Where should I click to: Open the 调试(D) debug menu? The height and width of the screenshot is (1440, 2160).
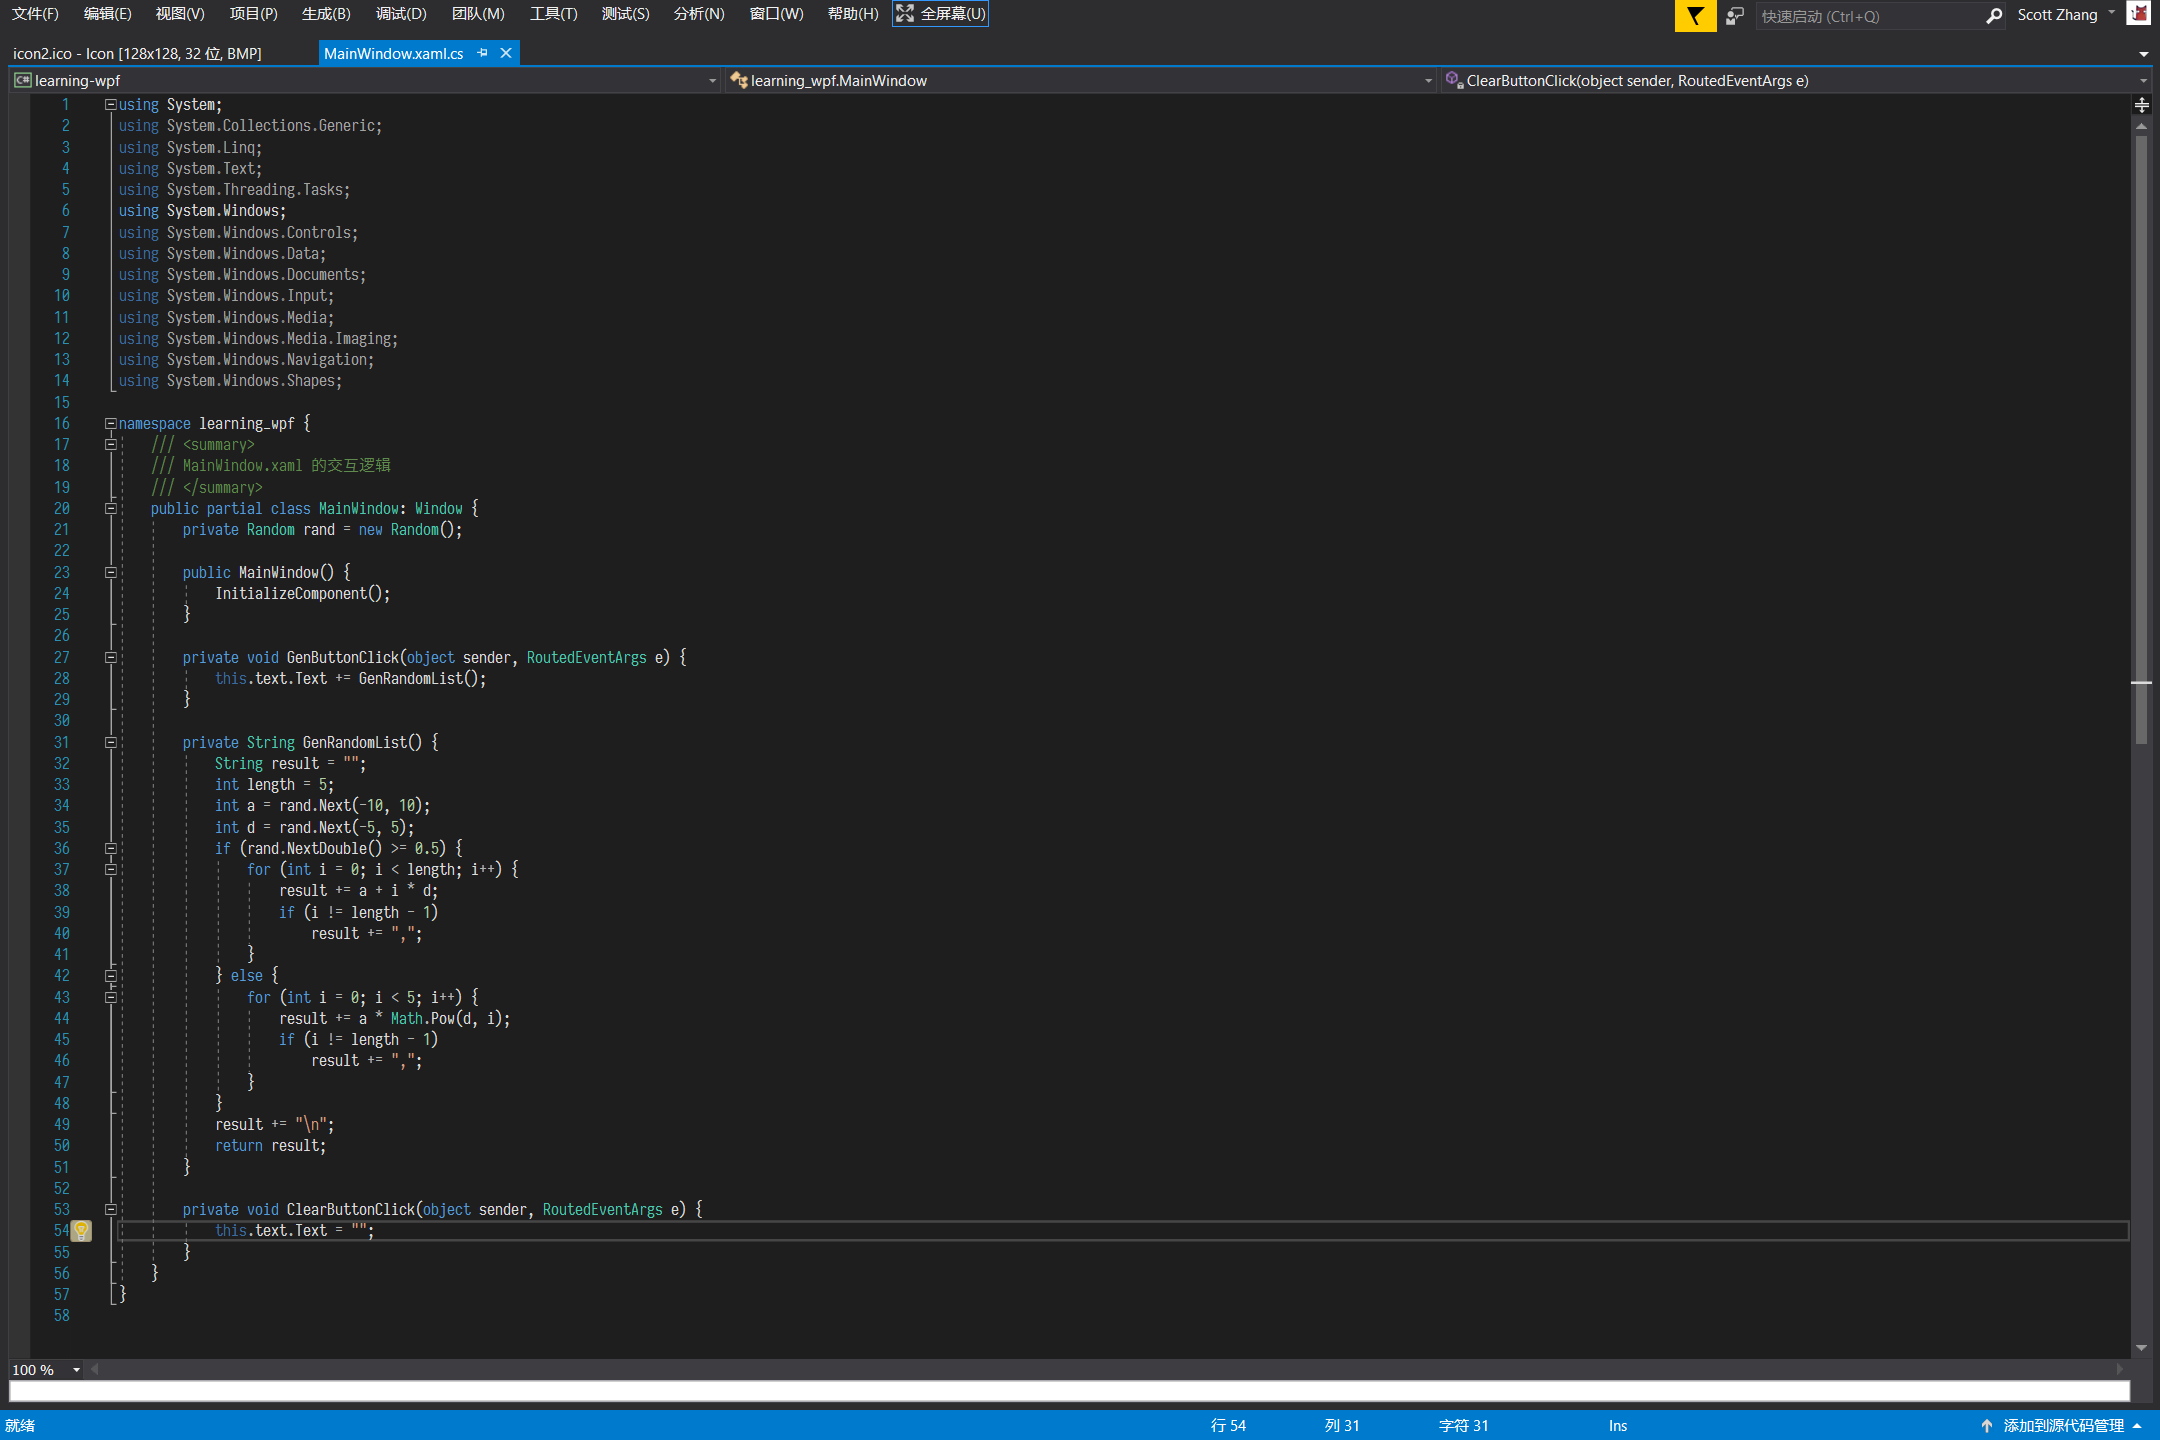tap(401, 14)
